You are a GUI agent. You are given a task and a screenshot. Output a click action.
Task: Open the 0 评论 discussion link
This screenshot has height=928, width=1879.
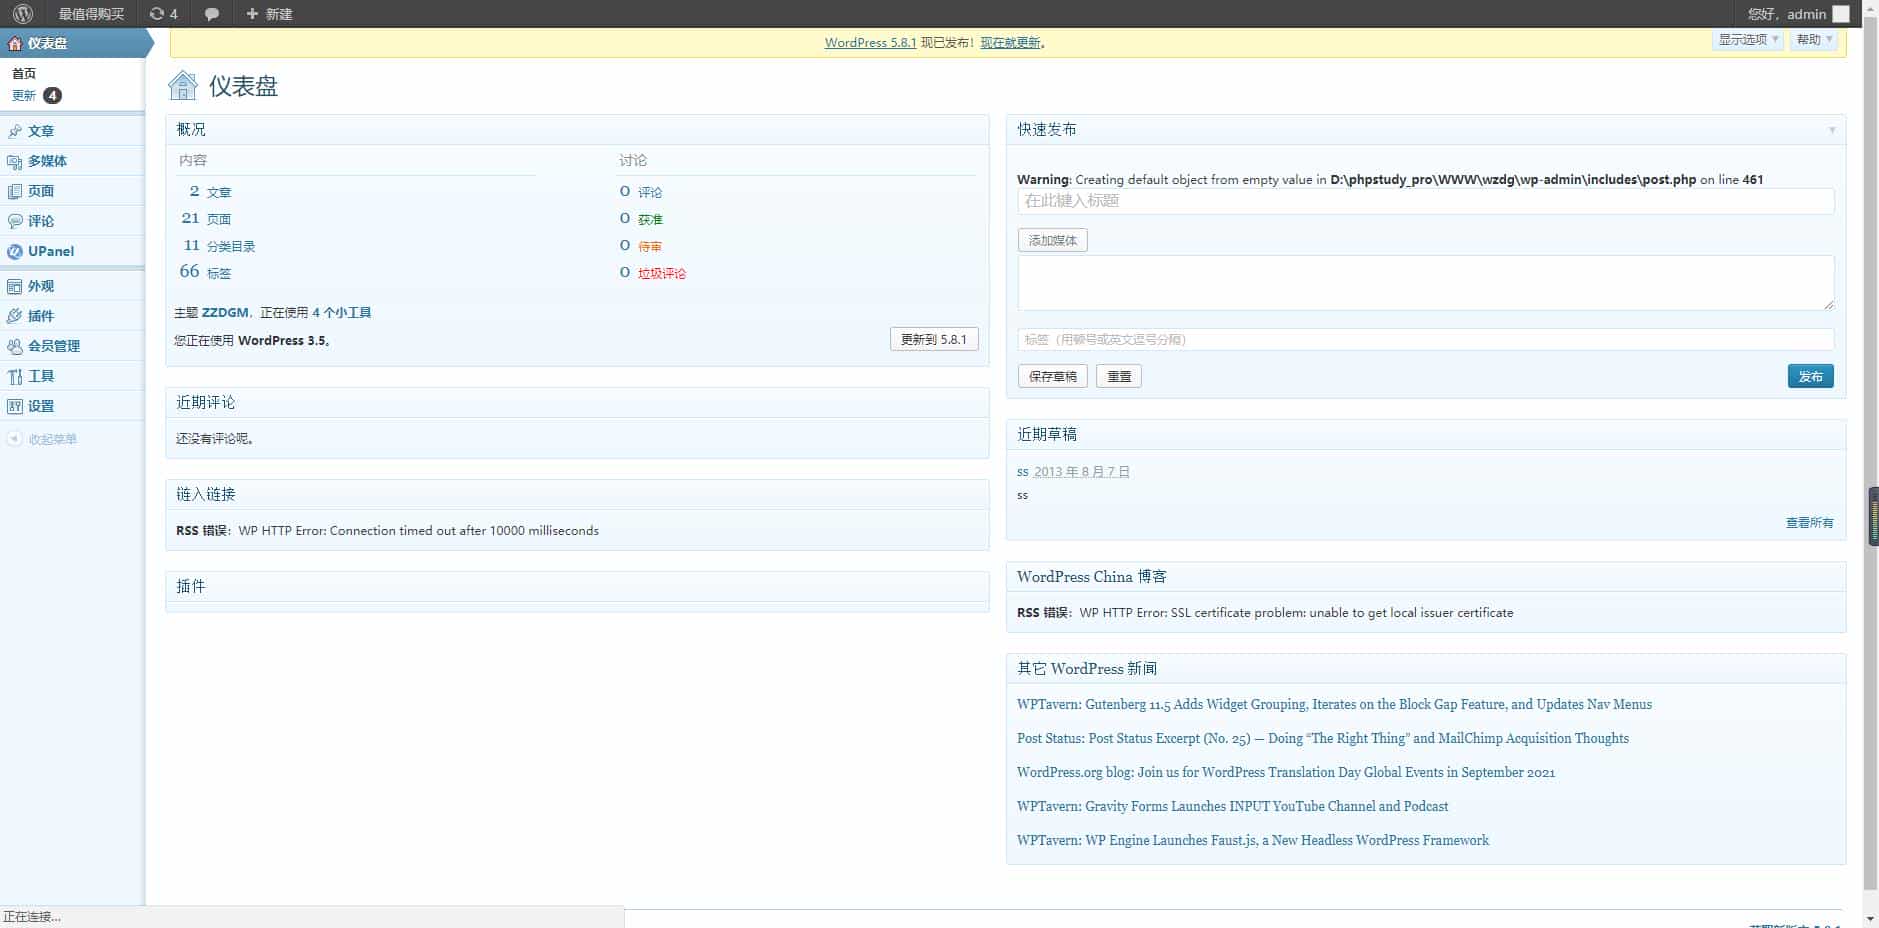point(641,192)
